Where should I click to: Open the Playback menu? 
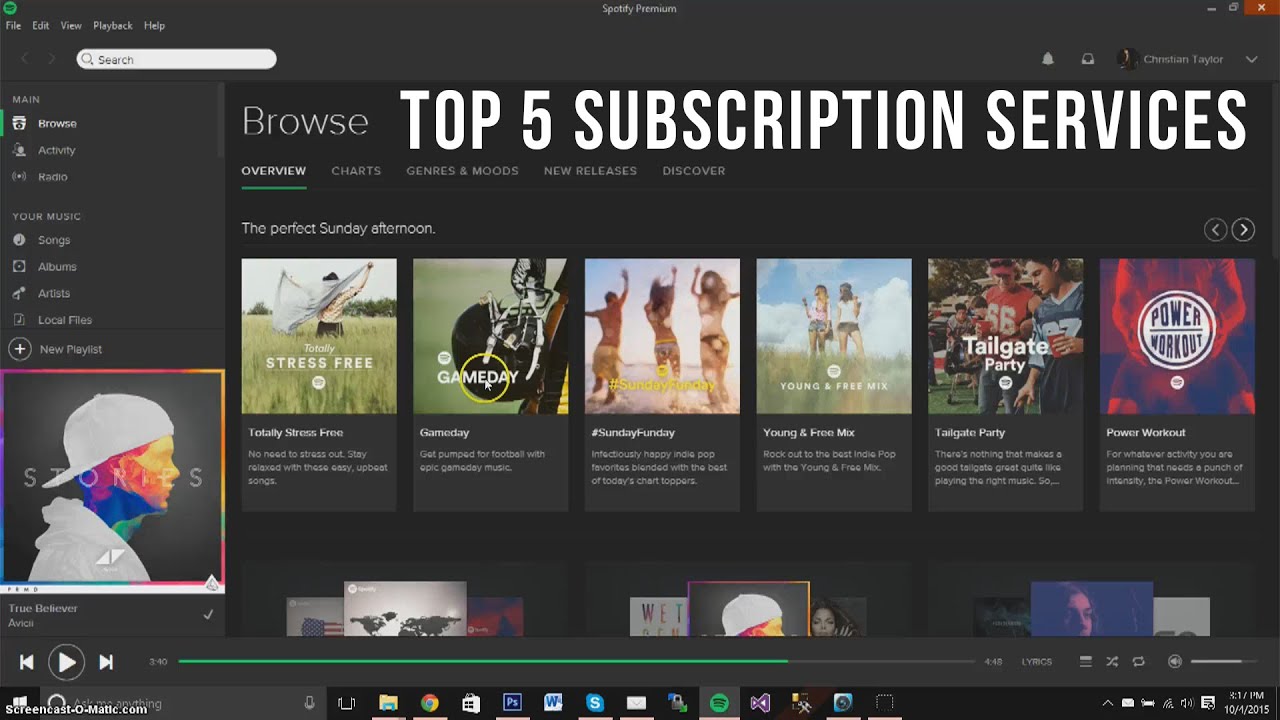point(113,25)
